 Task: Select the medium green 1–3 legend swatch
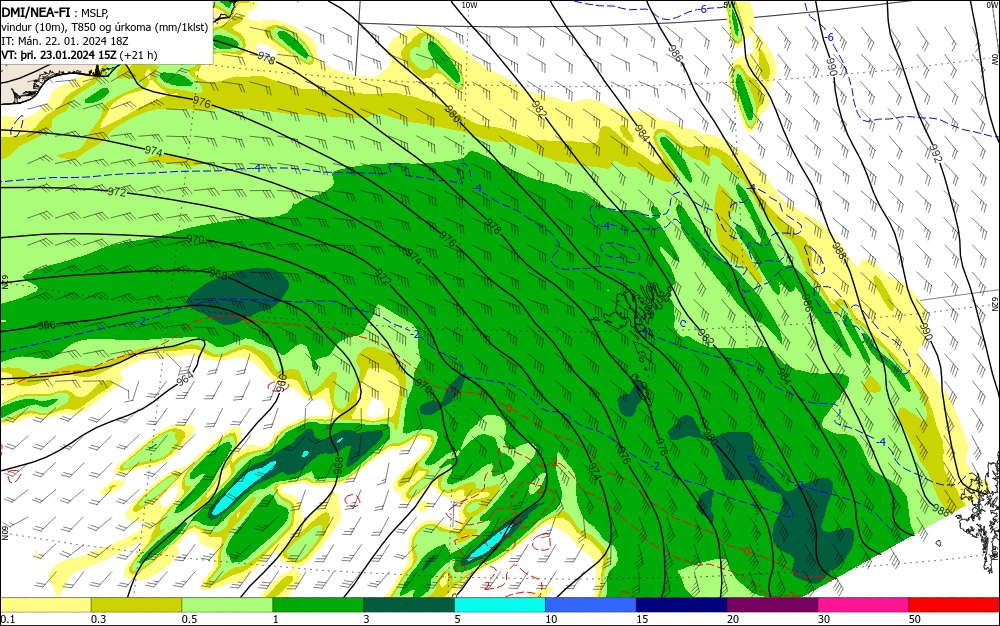pos(318,605)
